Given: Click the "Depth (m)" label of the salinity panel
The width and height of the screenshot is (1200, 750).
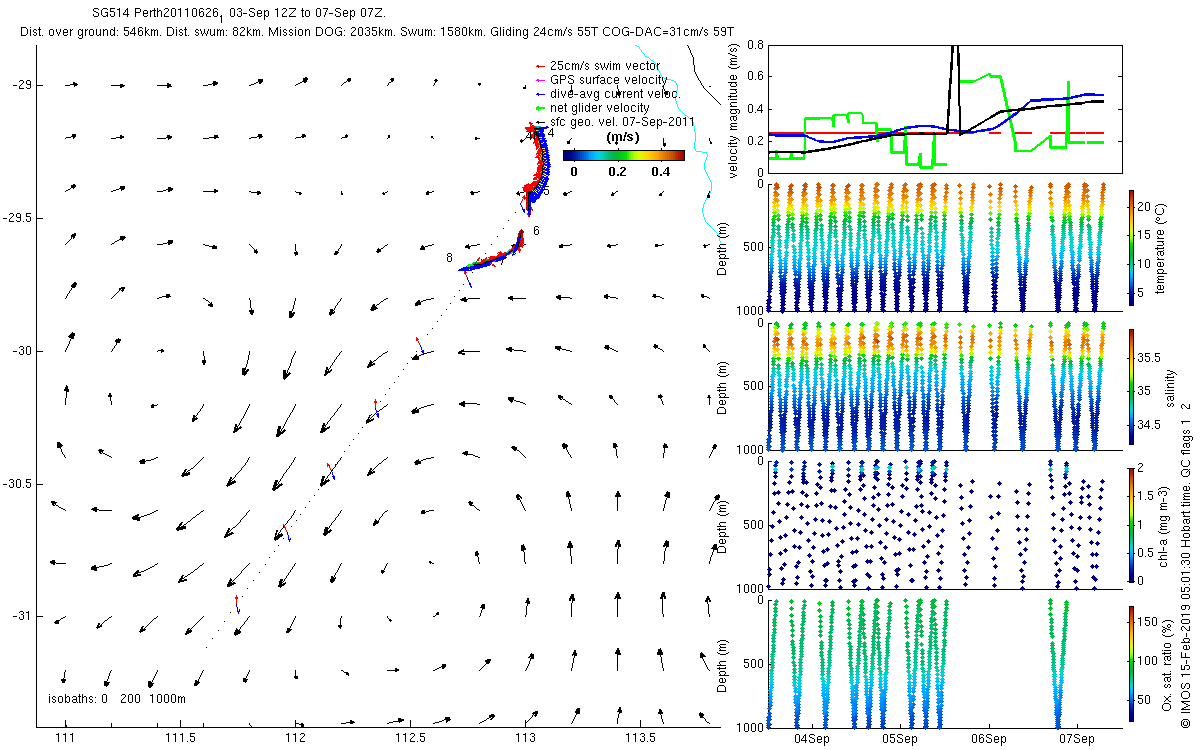Looking at the screenshot, I should [724, 387].
